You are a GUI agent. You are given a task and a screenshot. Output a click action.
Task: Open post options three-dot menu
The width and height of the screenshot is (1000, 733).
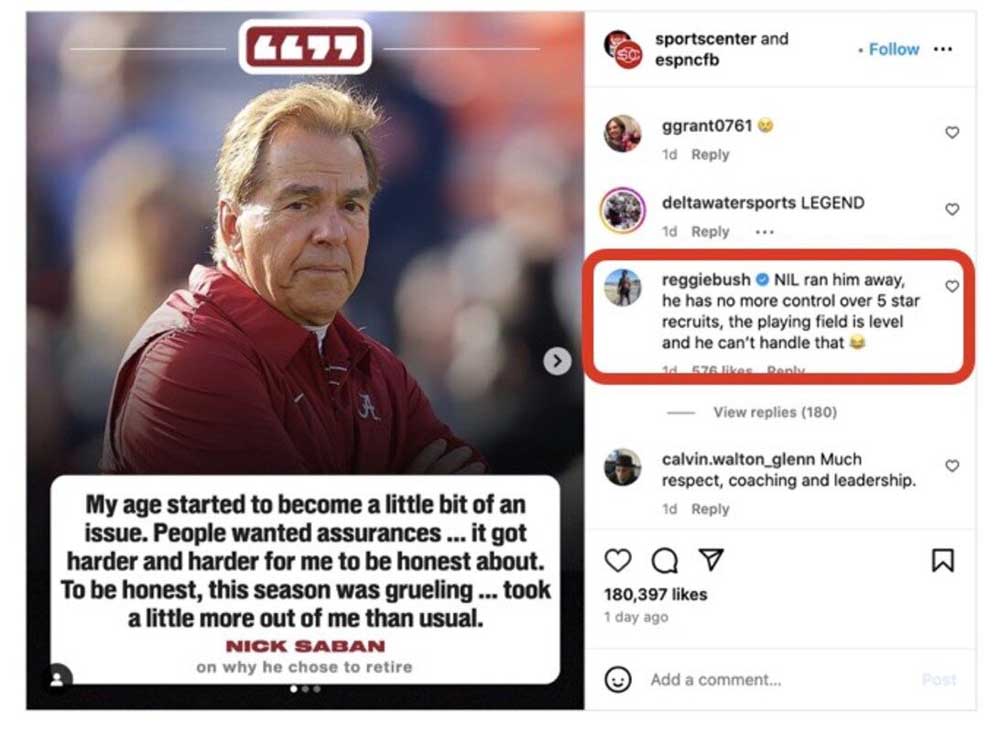pos(943,49)
